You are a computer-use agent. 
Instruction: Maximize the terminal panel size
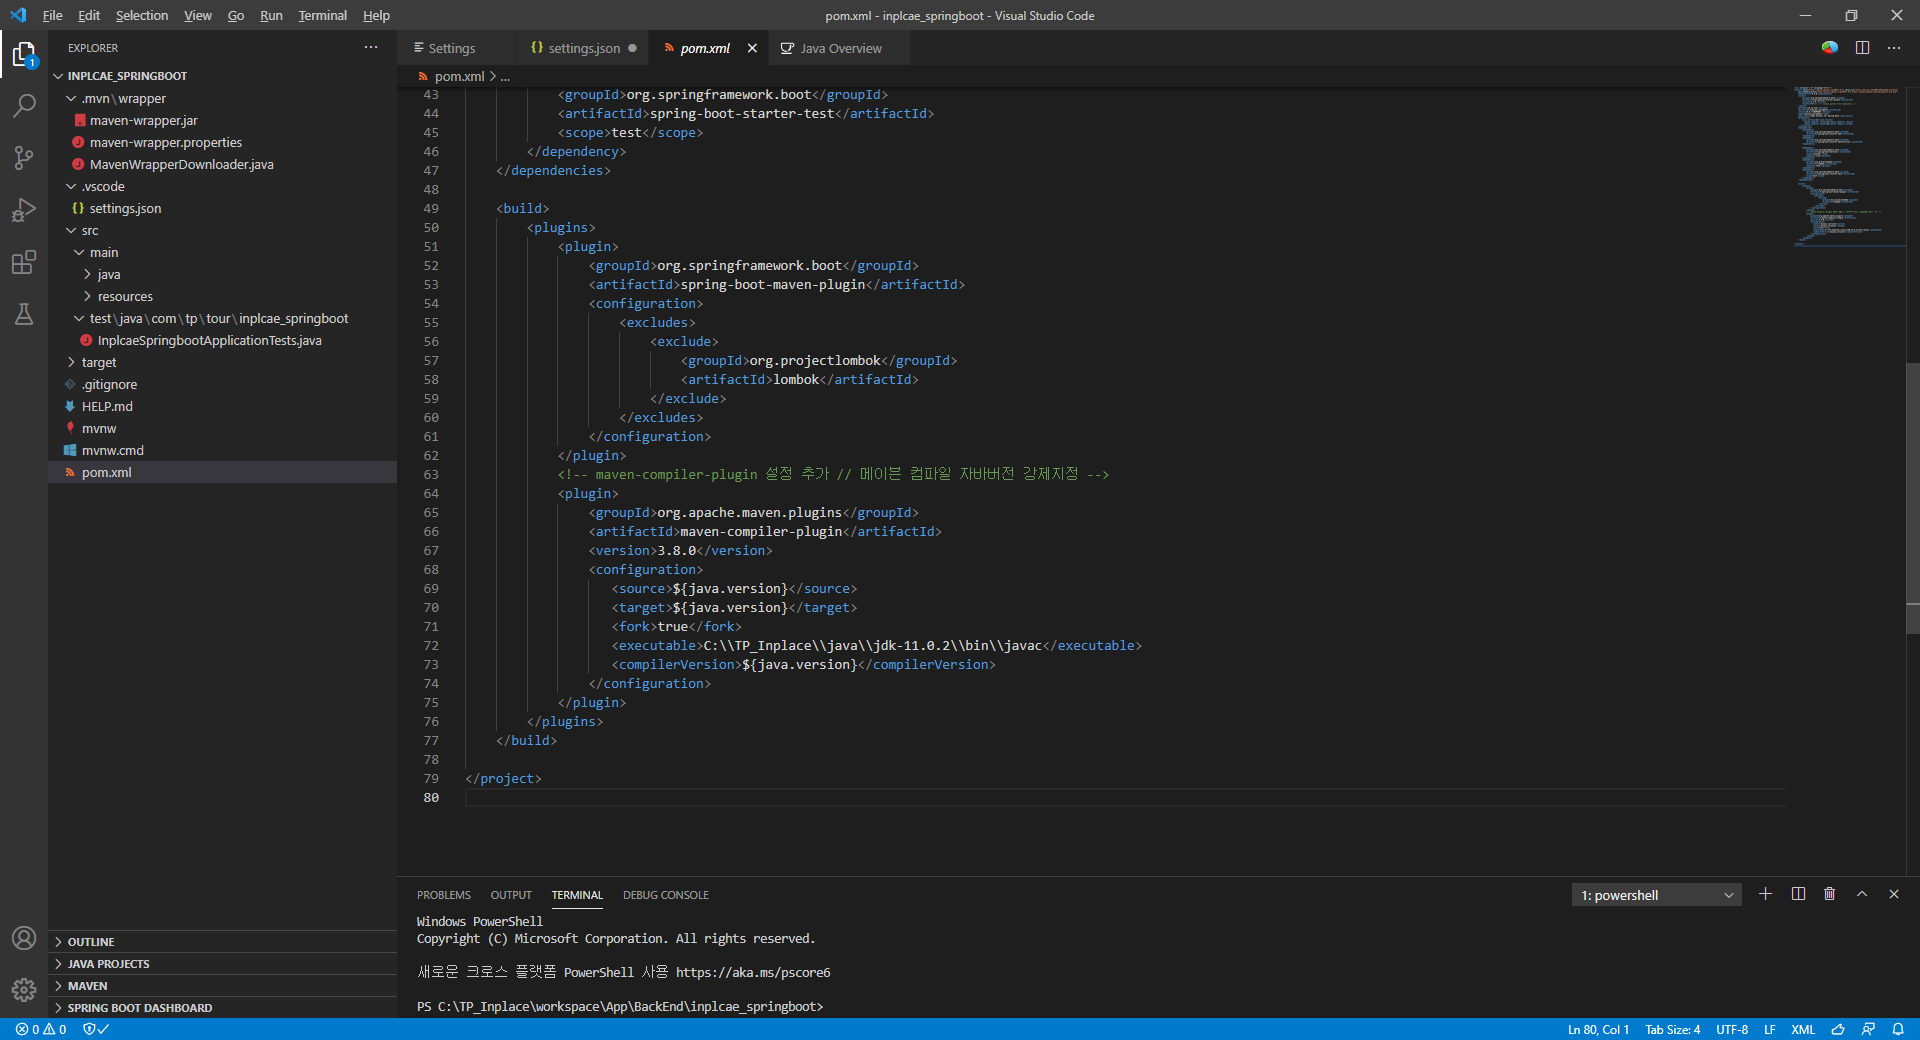pyautogui.click(x=1862, y=894)
